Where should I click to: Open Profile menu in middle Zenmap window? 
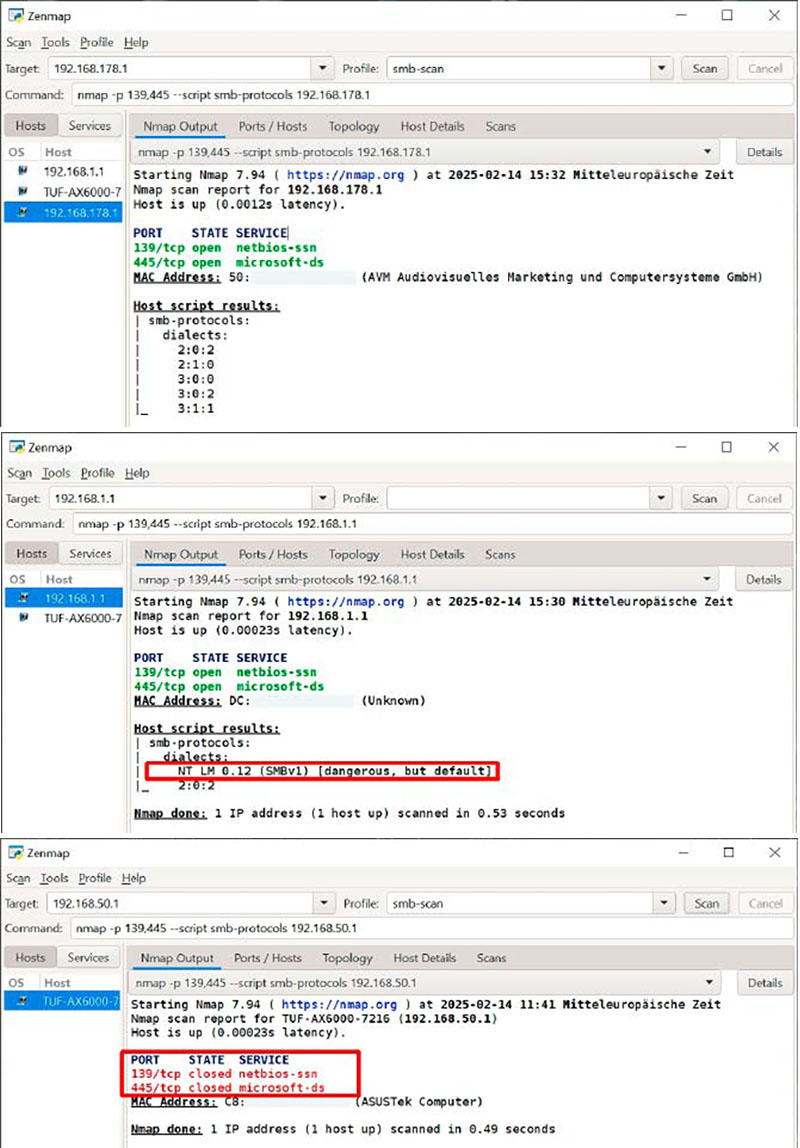coord(97,473)
